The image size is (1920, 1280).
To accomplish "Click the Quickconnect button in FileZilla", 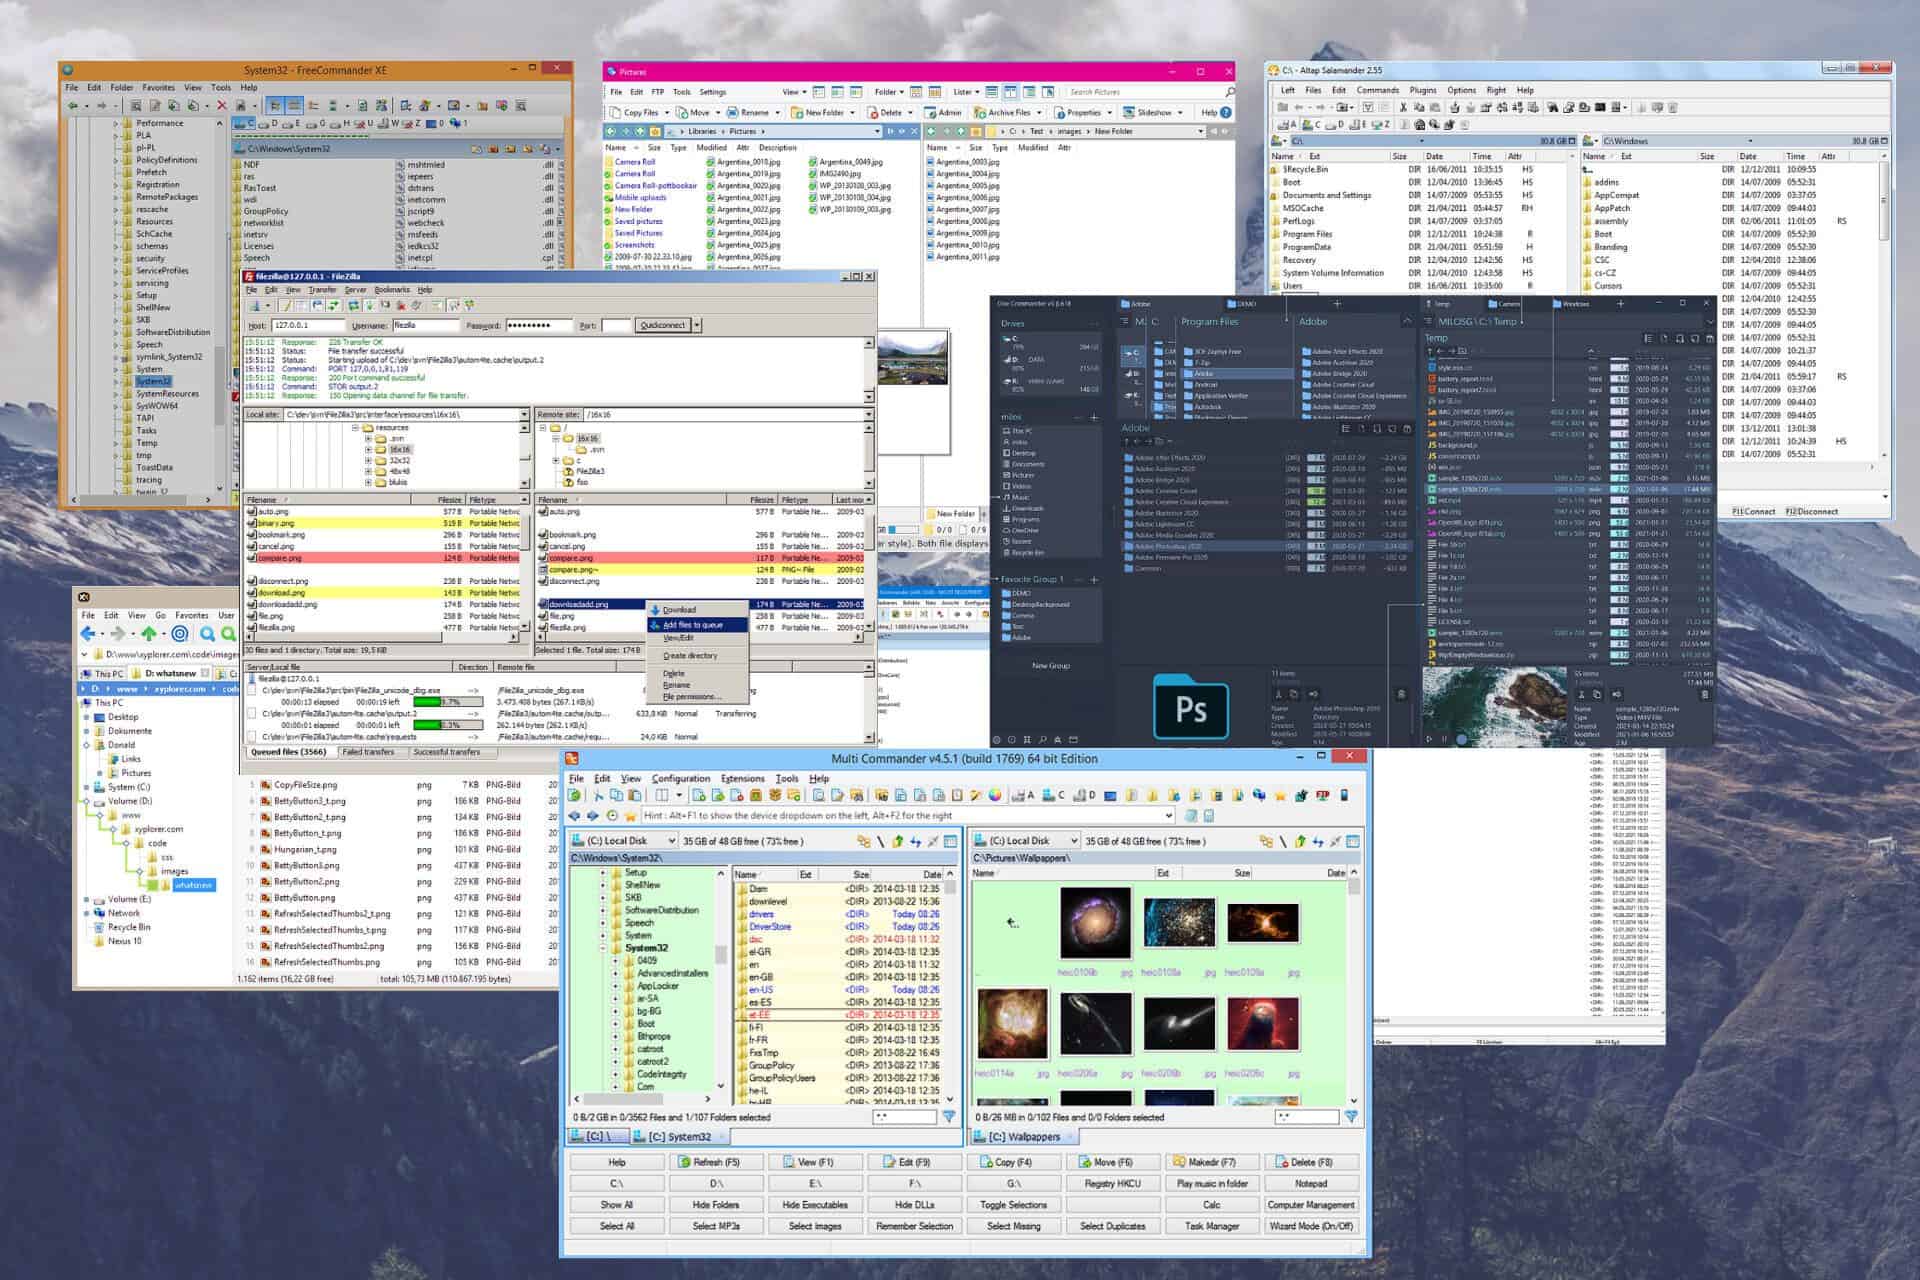I will (x=663, y=325).
